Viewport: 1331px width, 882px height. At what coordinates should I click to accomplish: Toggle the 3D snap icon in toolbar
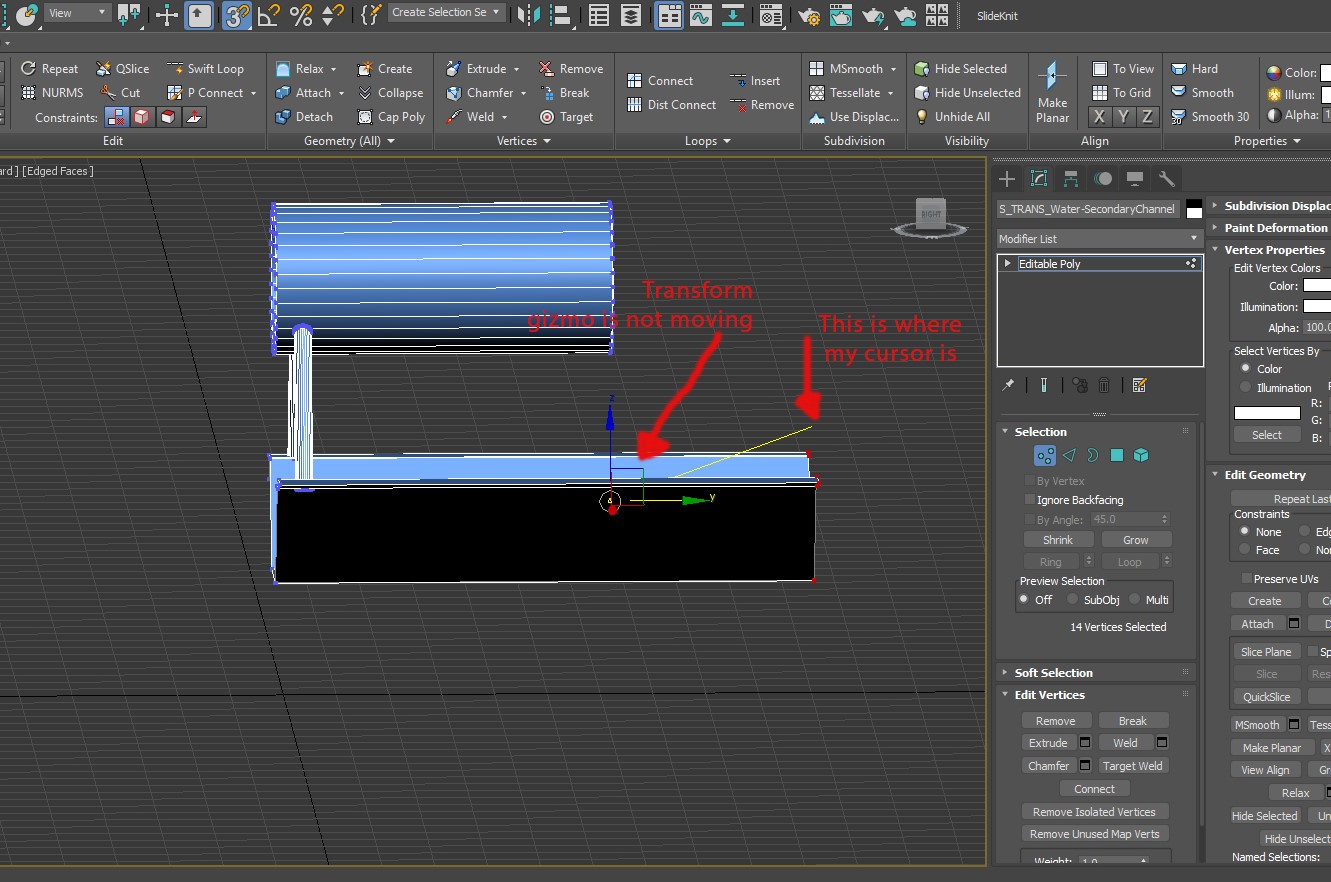tap(237, 16)
